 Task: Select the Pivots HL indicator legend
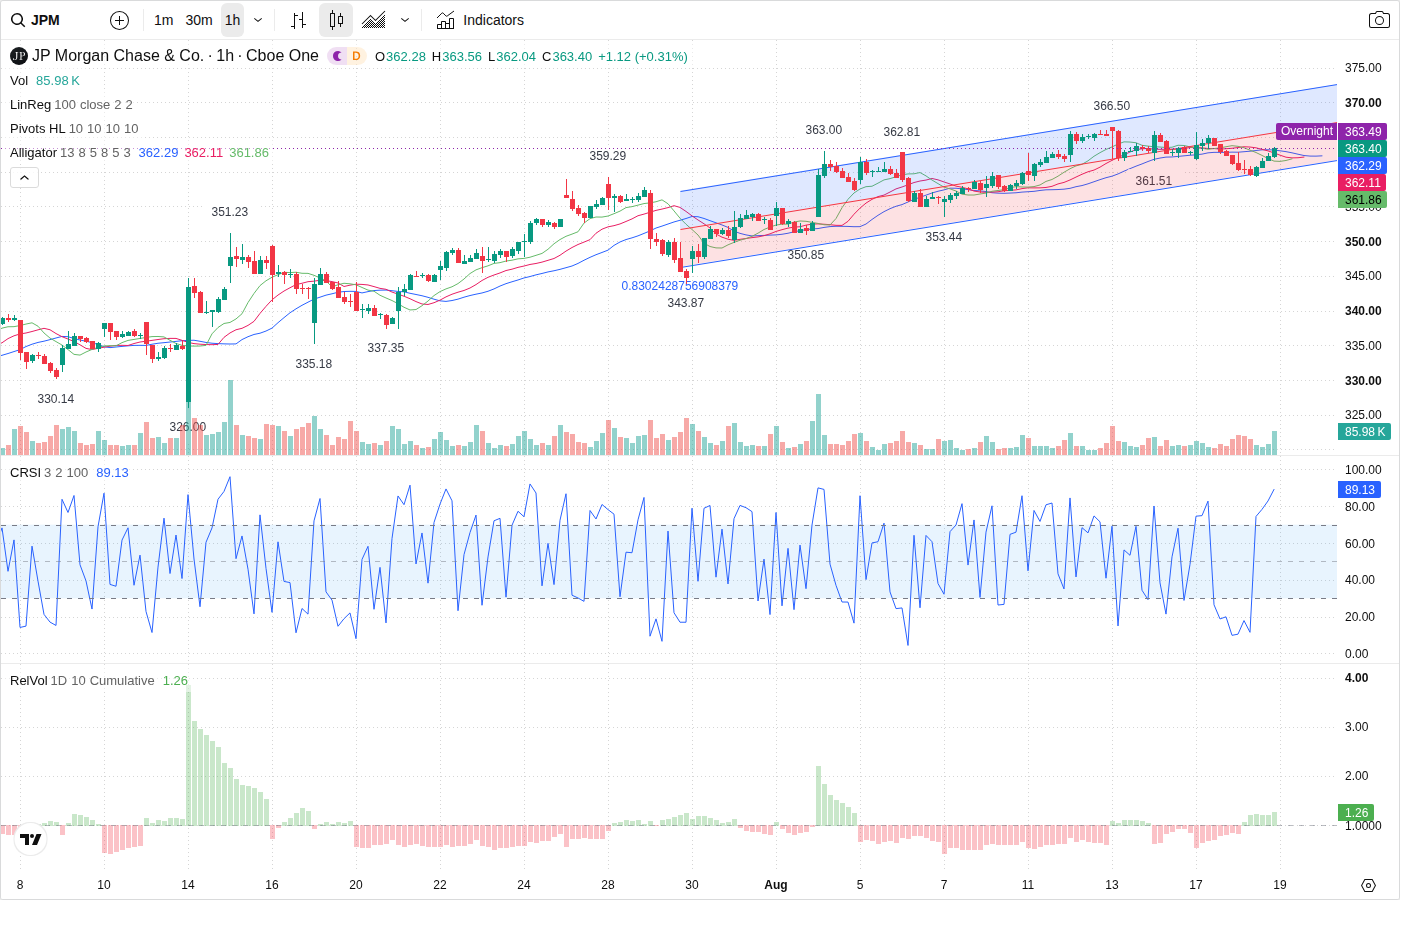[38, 129]
